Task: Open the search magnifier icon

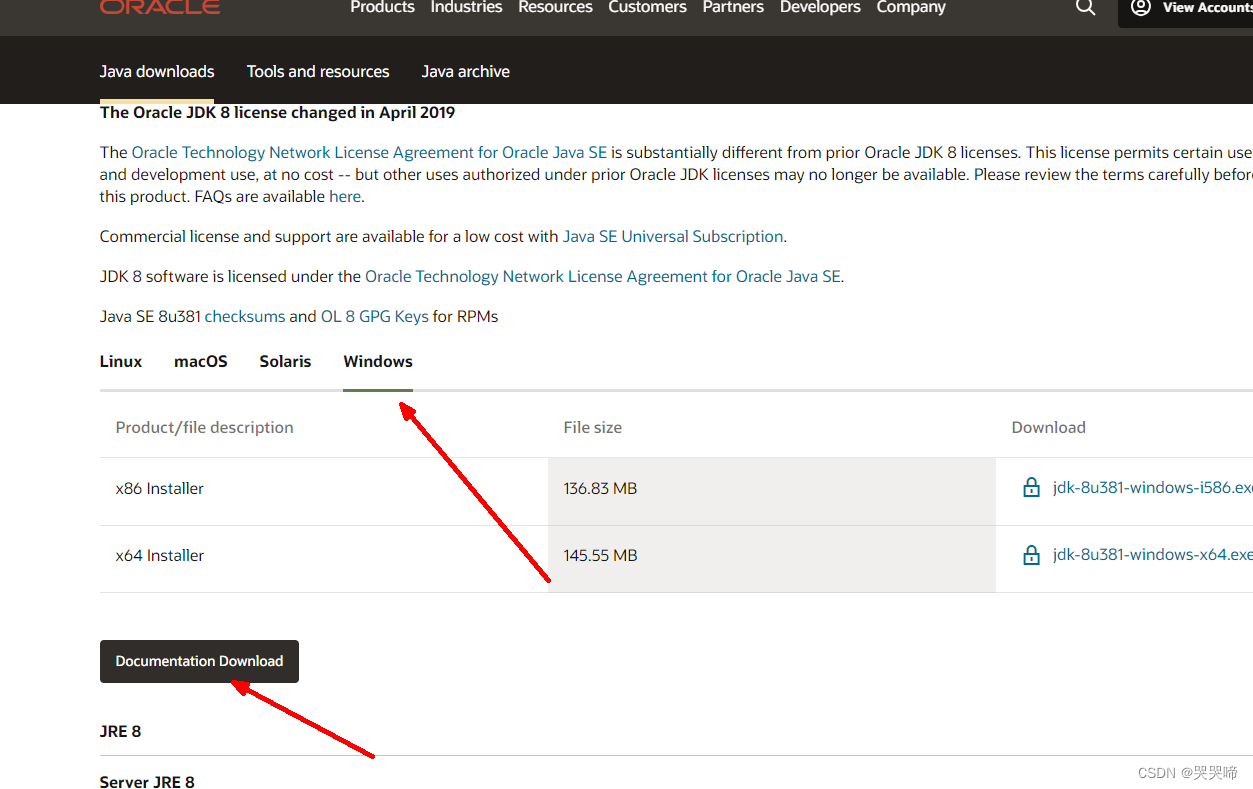Action: [1085, 8]
